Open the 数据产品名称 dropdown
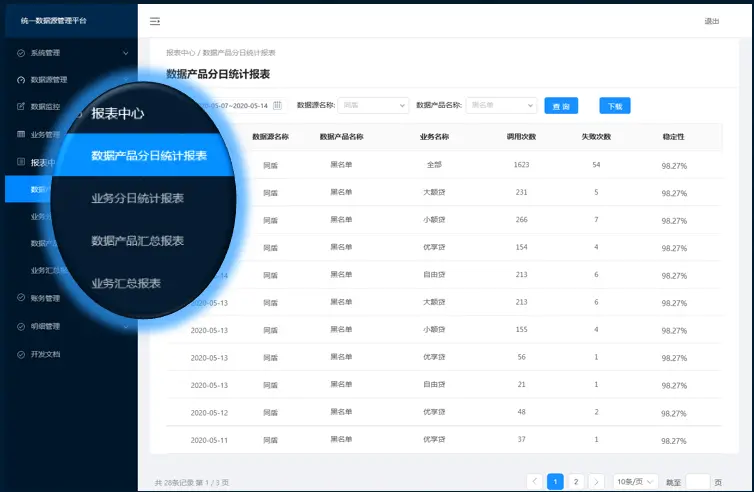Image resolution: width=754 pixels, height=492 pixels. coord(501,105)
